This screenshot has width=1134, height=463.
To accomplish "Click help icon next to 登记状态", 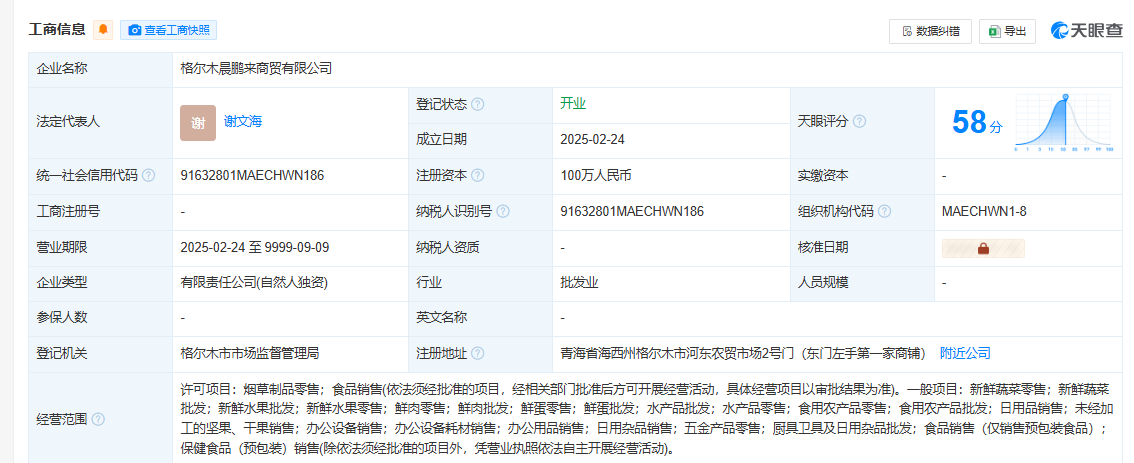I will tap(477, 104).
